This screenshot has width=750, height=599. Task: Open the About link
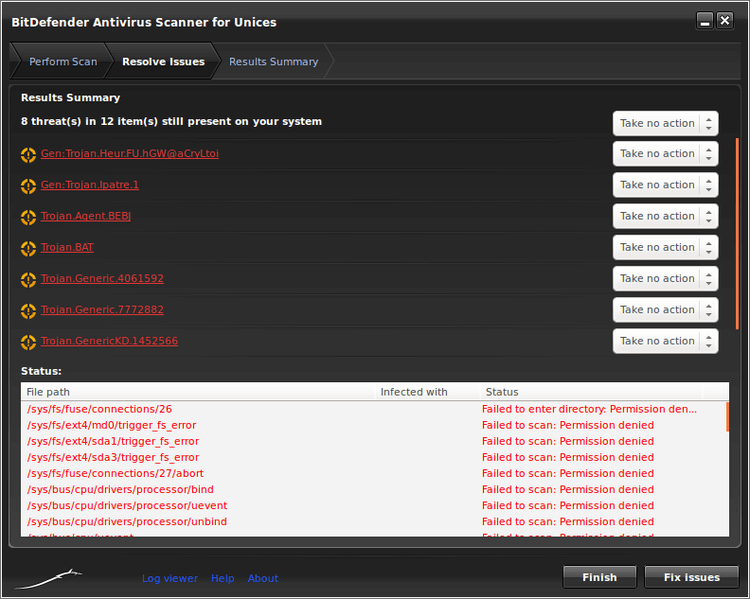tap(263, 578)
